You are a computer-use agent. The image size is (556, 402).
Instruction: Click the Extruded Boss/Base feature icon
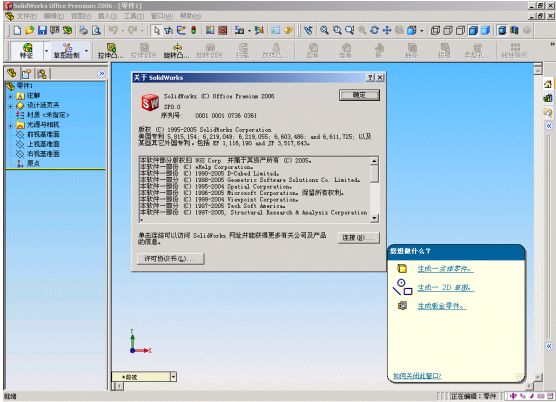click(111, 51)
